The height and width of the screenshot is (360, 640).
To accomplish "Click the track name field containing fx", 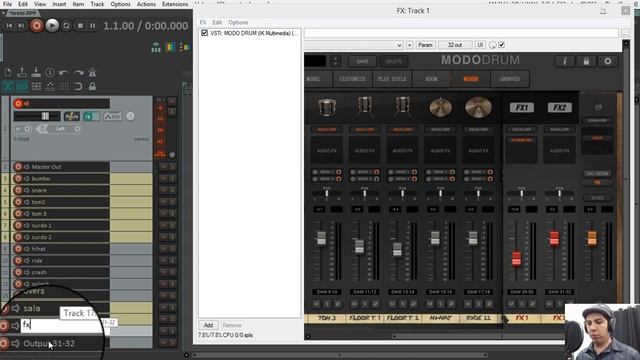I will [x=61, y=325].
